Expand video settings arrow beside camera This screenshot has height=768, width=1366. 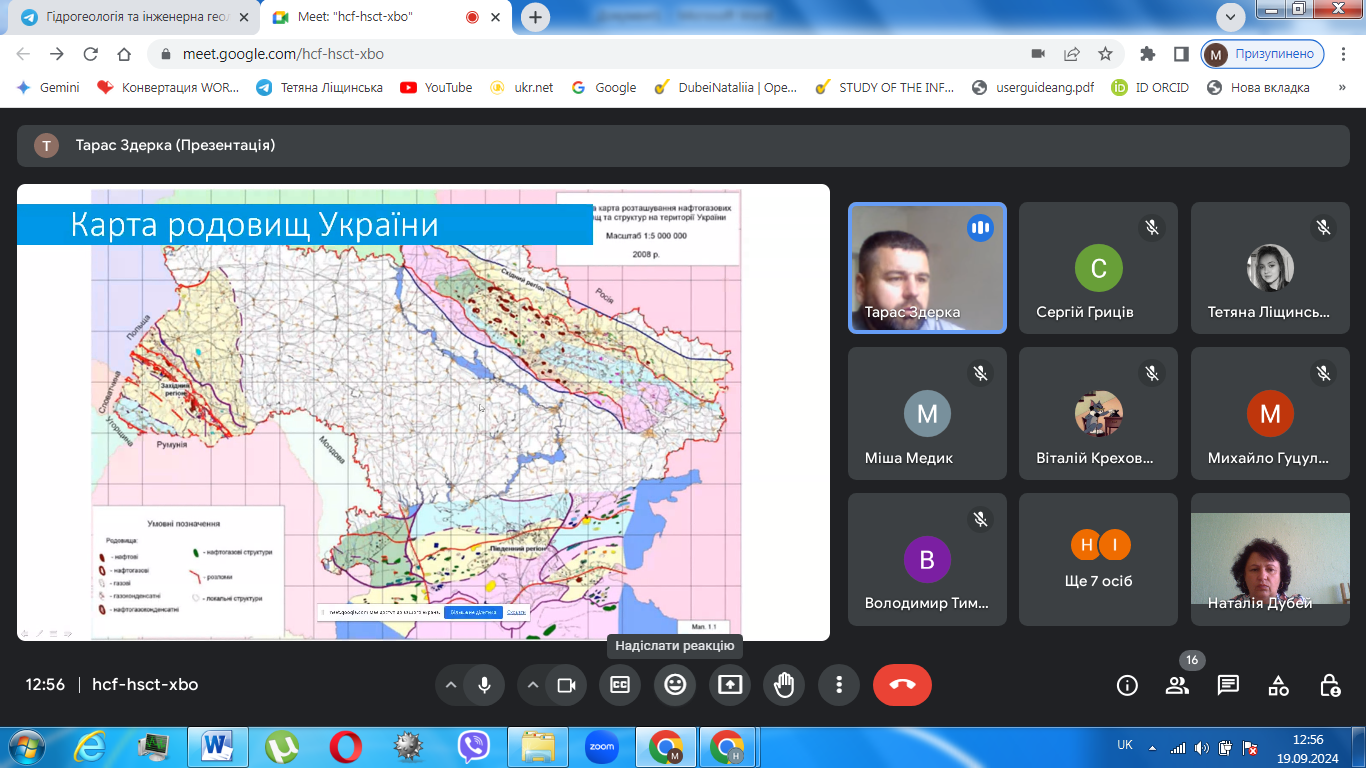click(x=533, y=685)
